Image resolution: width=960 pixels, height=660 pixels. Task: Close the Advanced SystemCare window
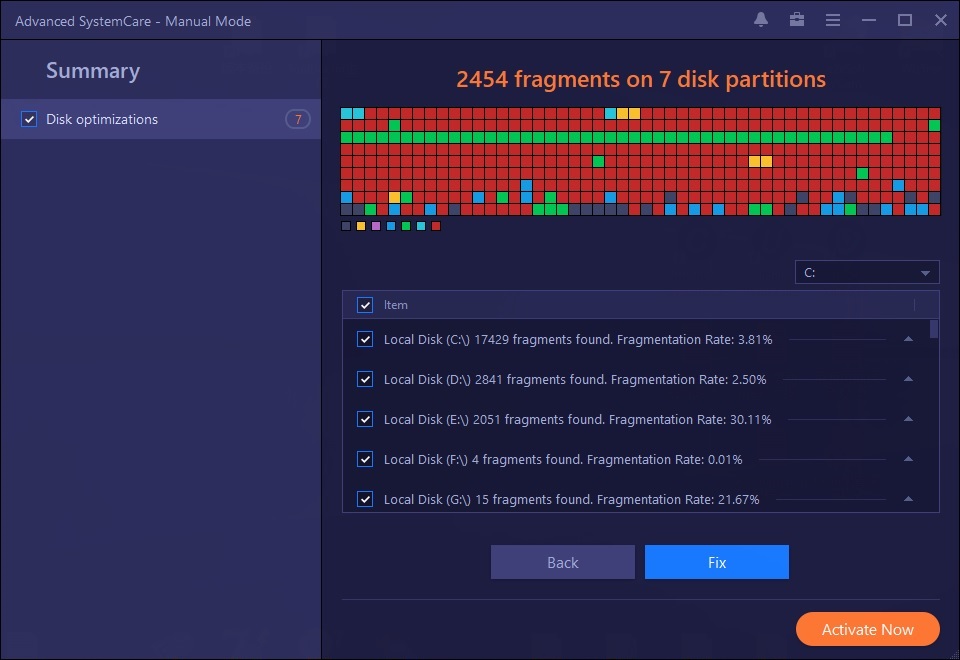coord(941,20)
